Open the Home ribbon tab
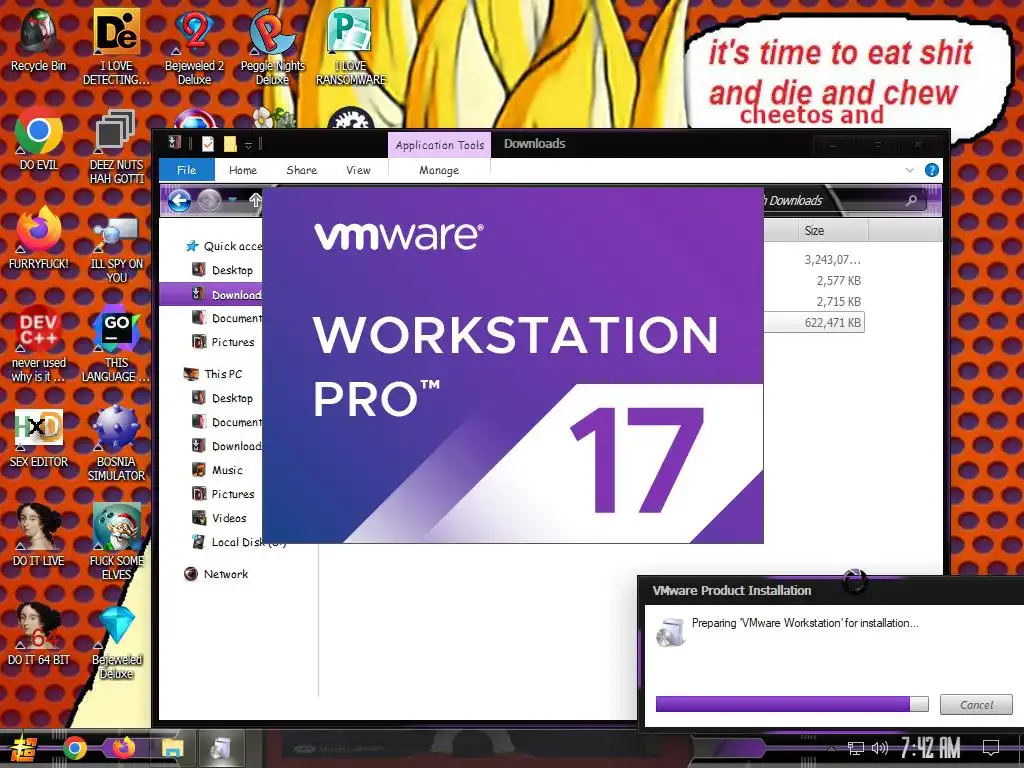 click(x=243, y=170)
